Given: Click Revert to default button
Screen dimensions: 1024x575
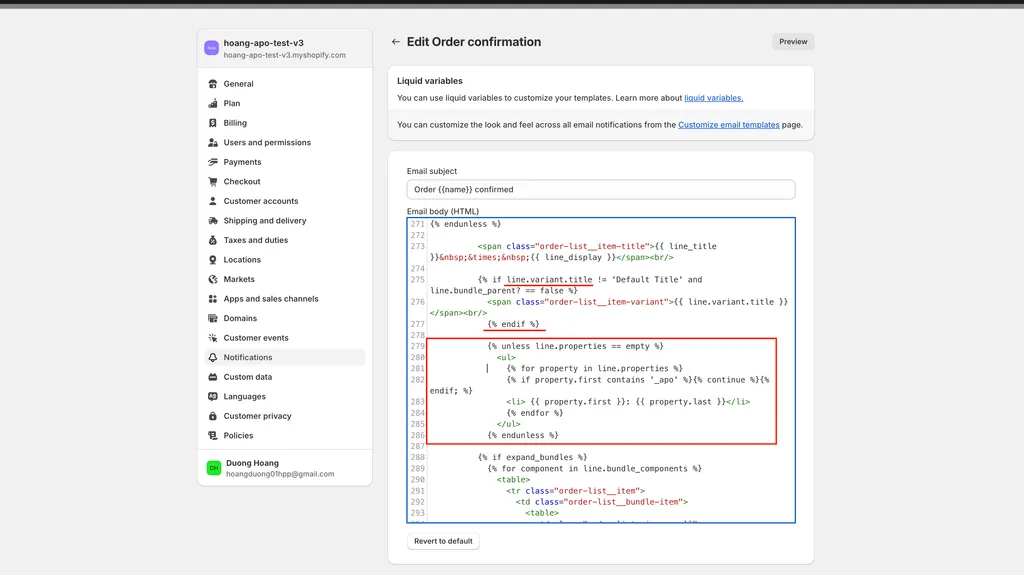Looking at the screenshot, I should (x=443, y=541).
